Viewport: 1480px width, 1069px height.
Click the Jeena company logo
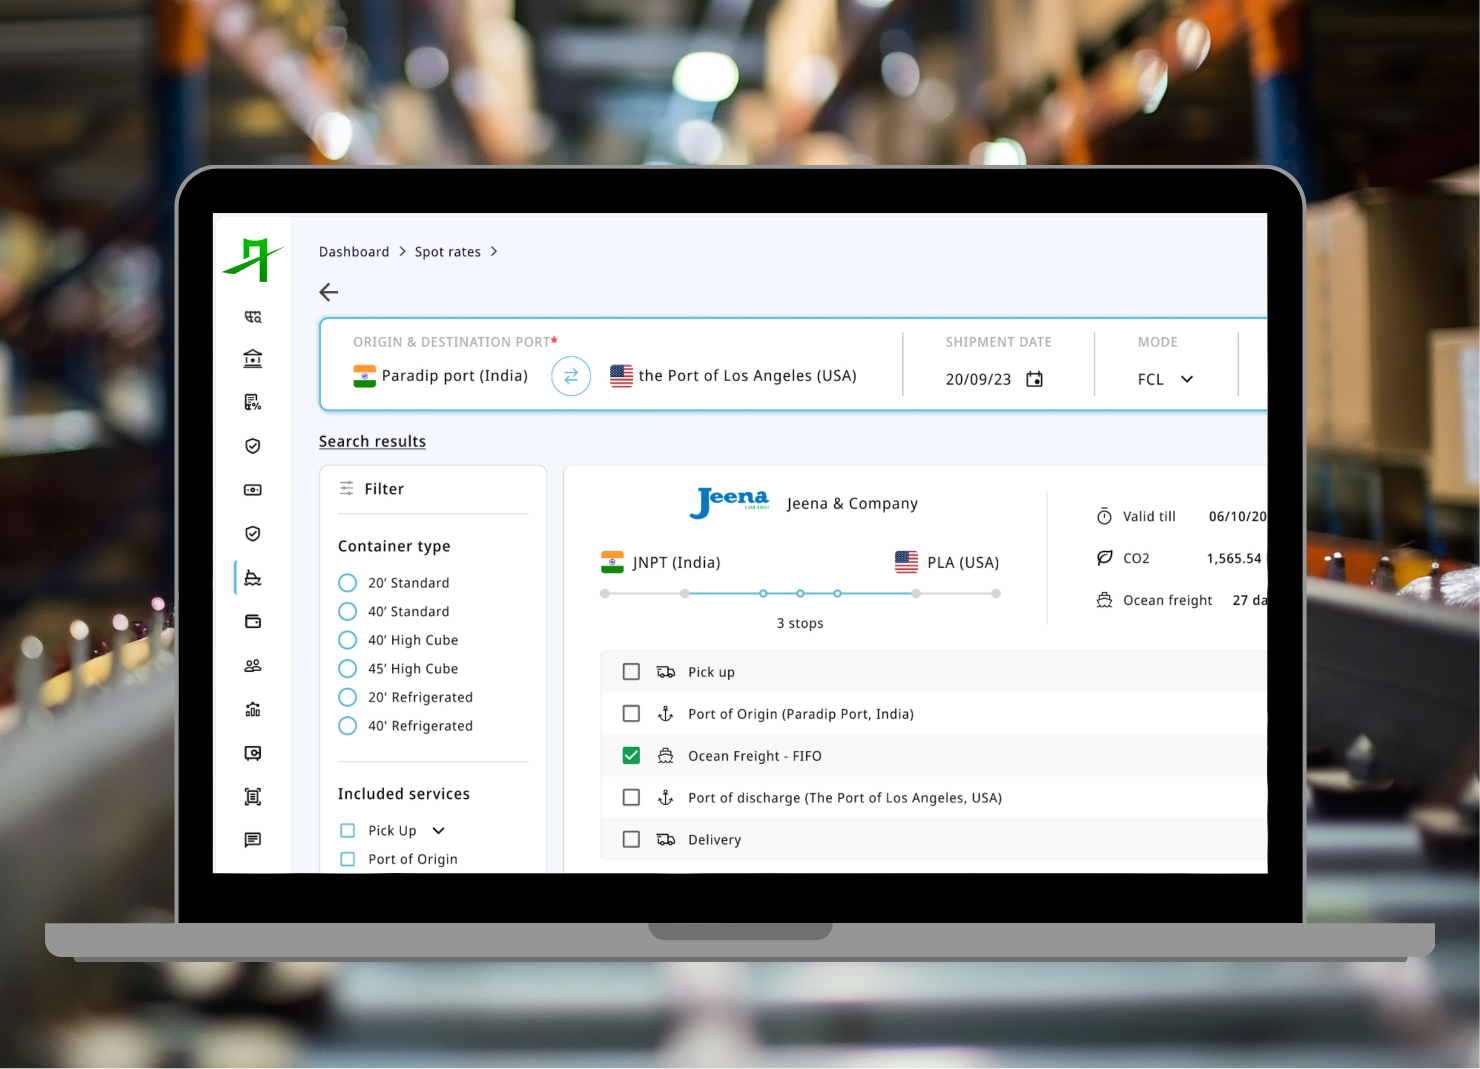coord(729,502)
